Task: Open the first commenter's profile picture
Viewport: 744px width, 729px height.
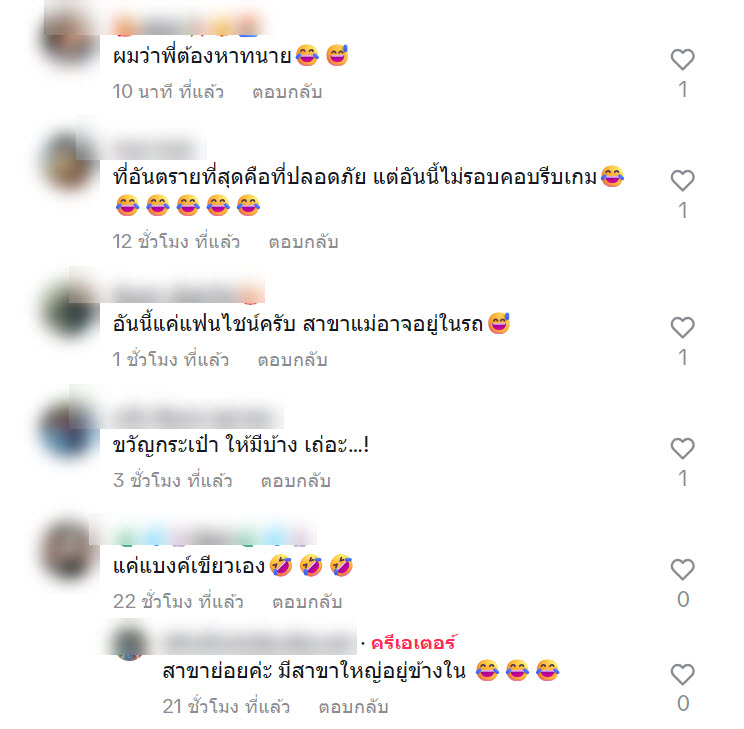Action: (x=69, y=39)
